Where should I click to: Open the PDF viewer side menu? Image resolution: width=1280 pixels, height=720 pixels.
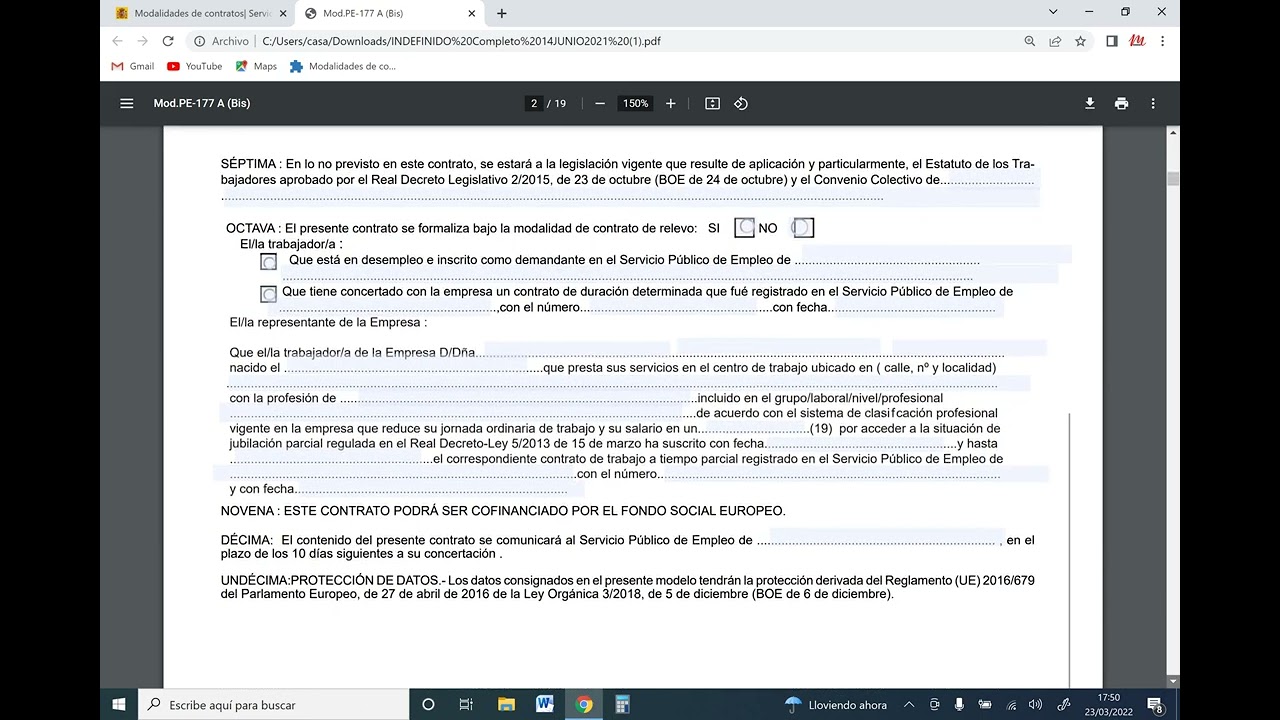point(126,103)
